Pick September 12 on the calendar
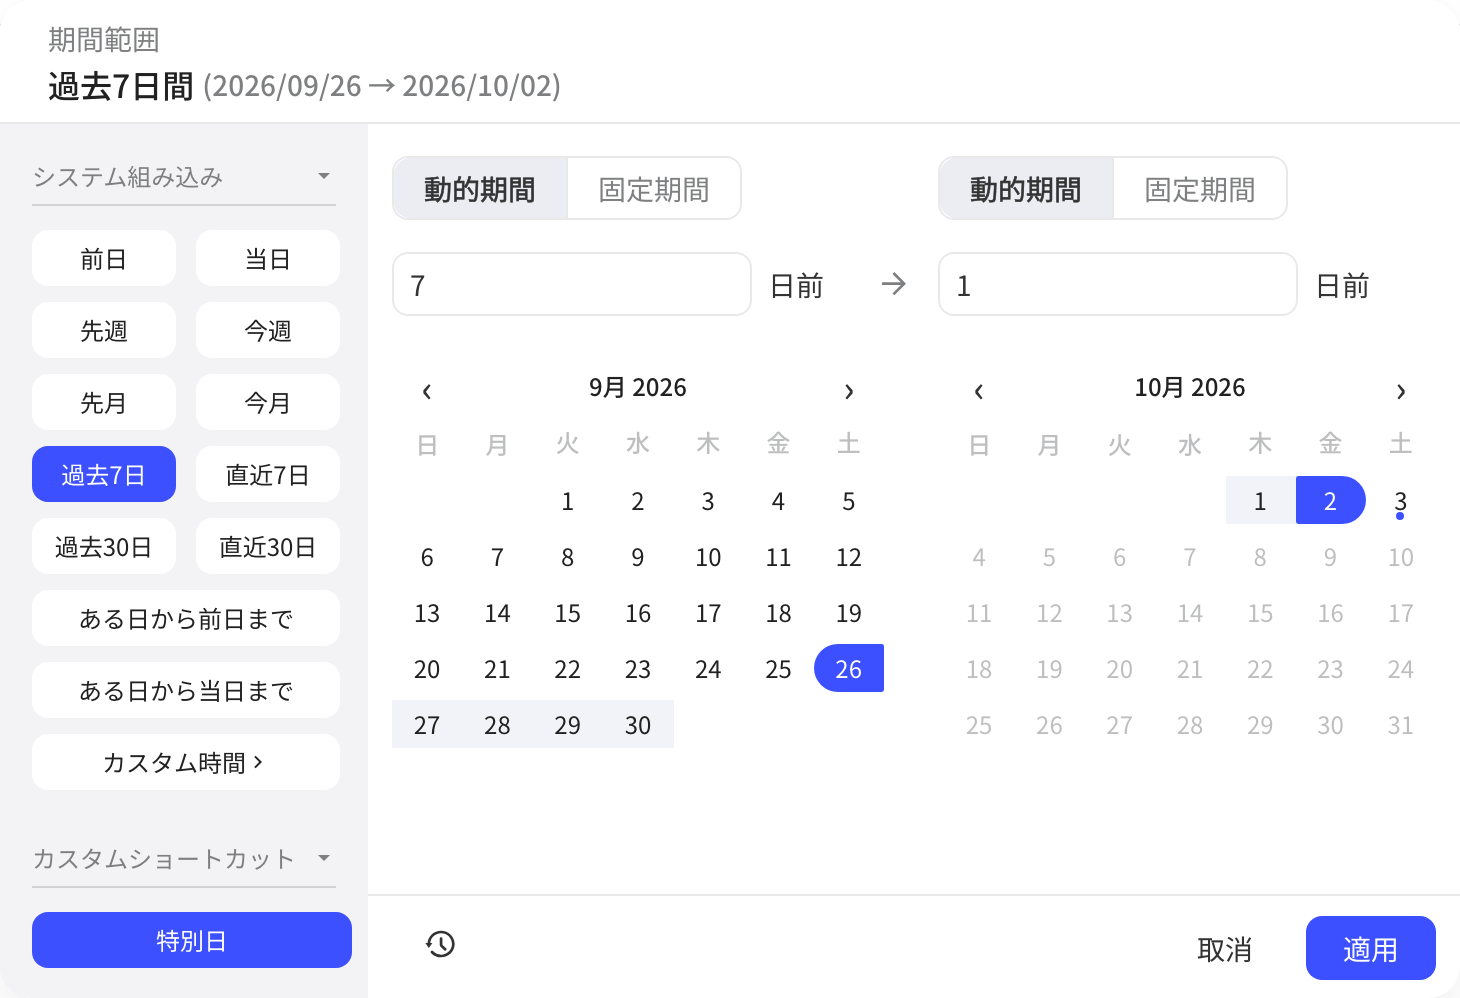This screenshot has width=1460, height=998. tap(849, 557)
